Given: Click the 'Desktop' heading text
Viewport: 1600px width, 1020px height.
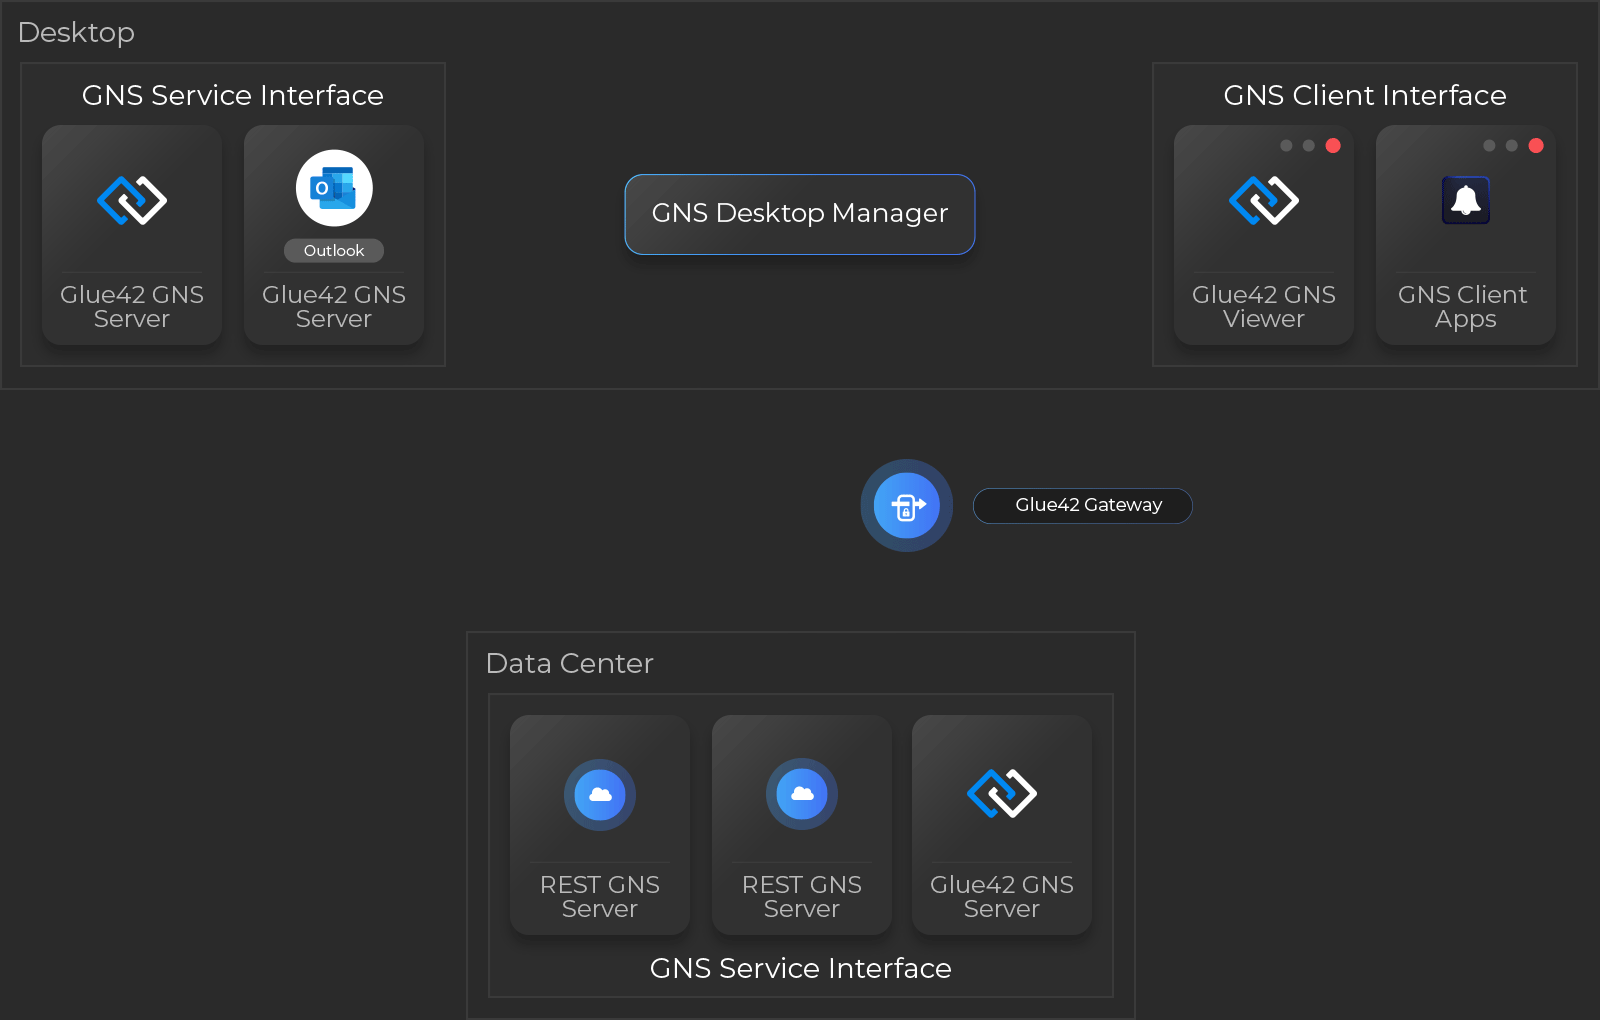Looking at the screenshot, I should tap(76, 33).
